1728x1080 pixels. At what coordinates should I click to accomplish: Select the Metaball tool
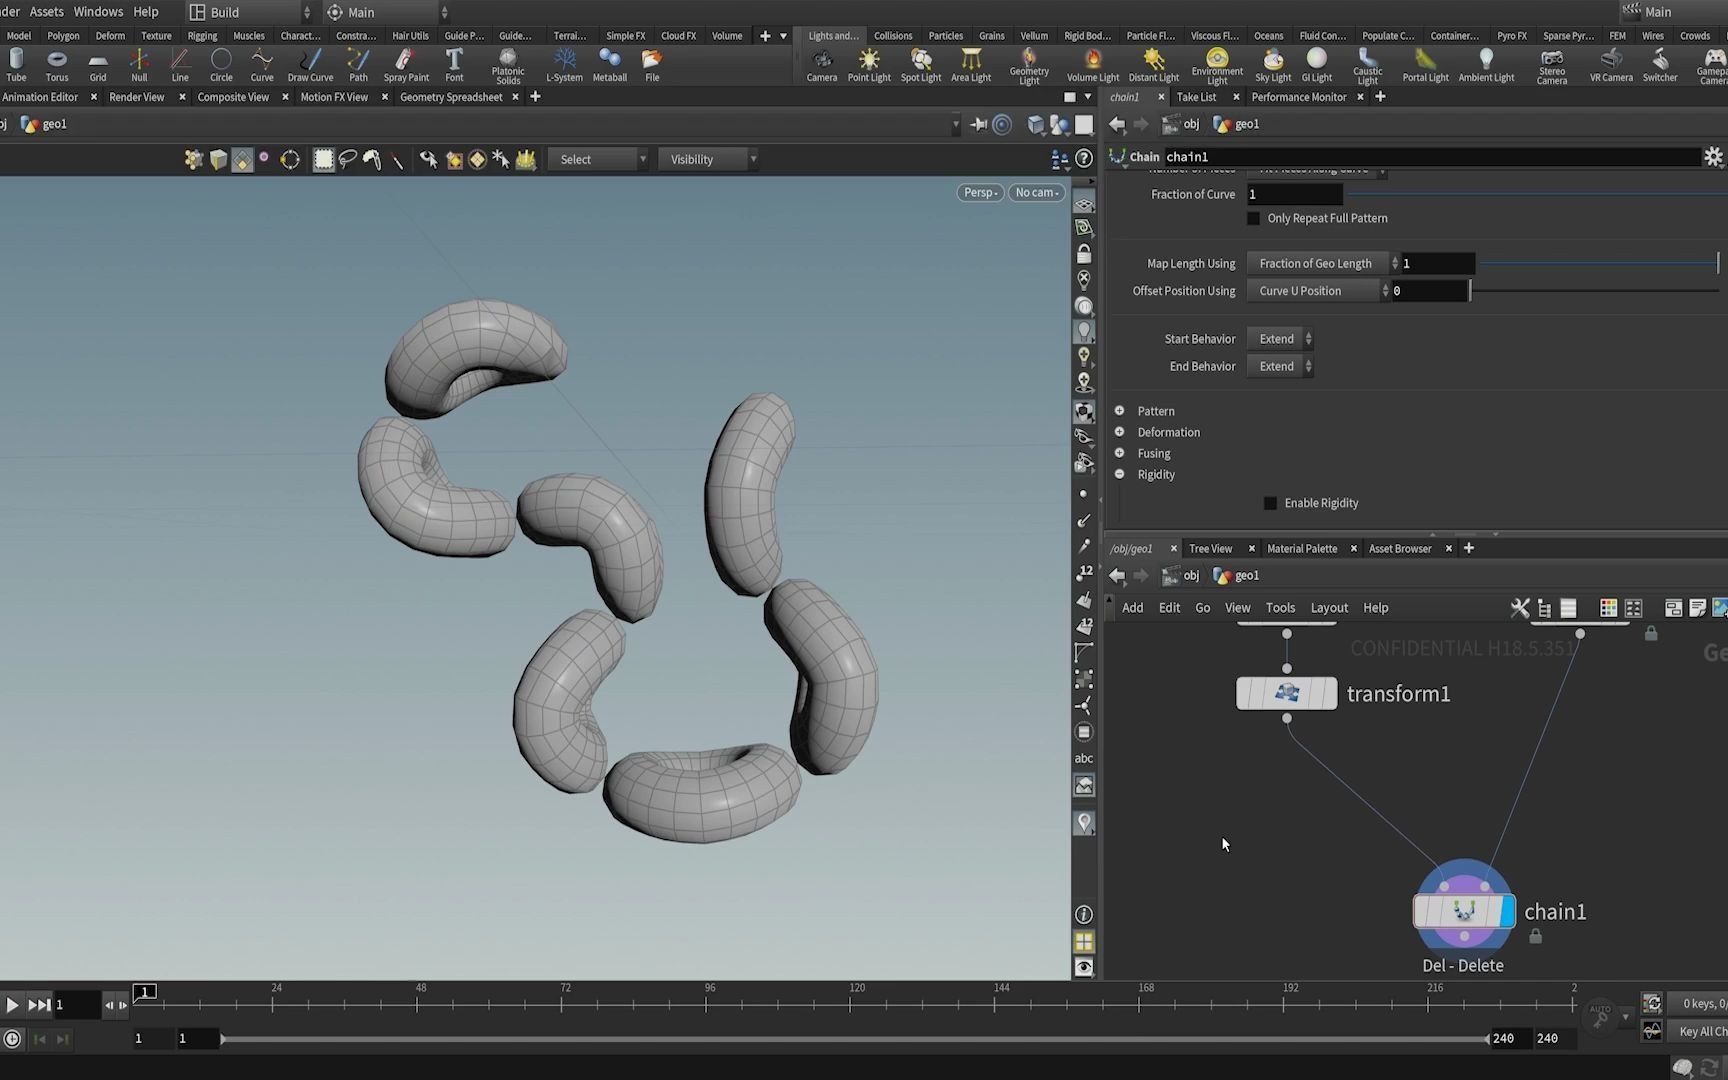609,64
